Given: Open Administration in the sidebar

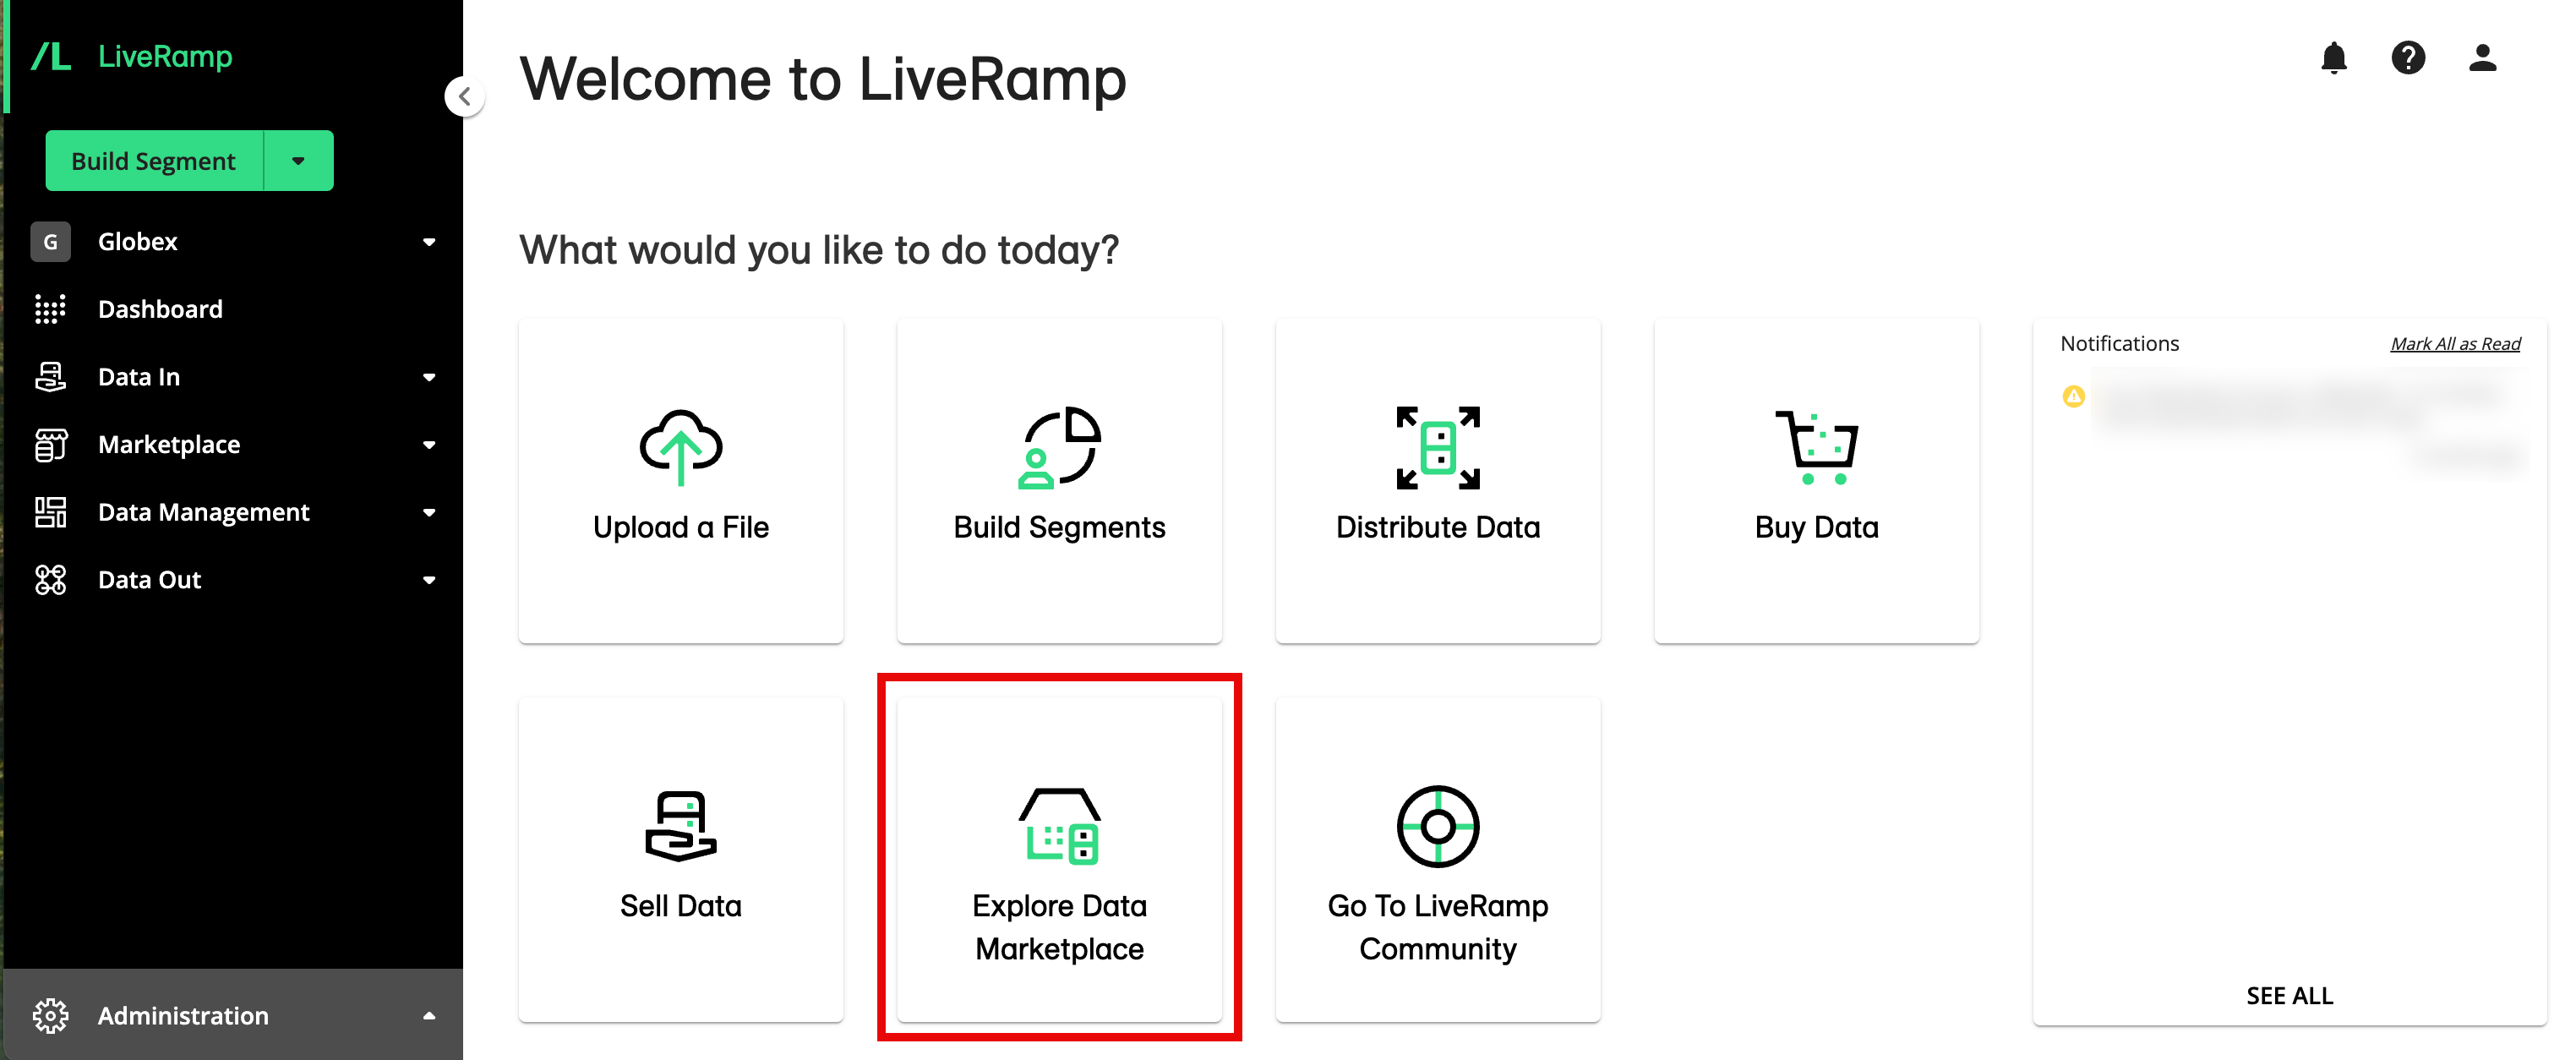Looking at the screenshot, I should (x=183, y=1015).
